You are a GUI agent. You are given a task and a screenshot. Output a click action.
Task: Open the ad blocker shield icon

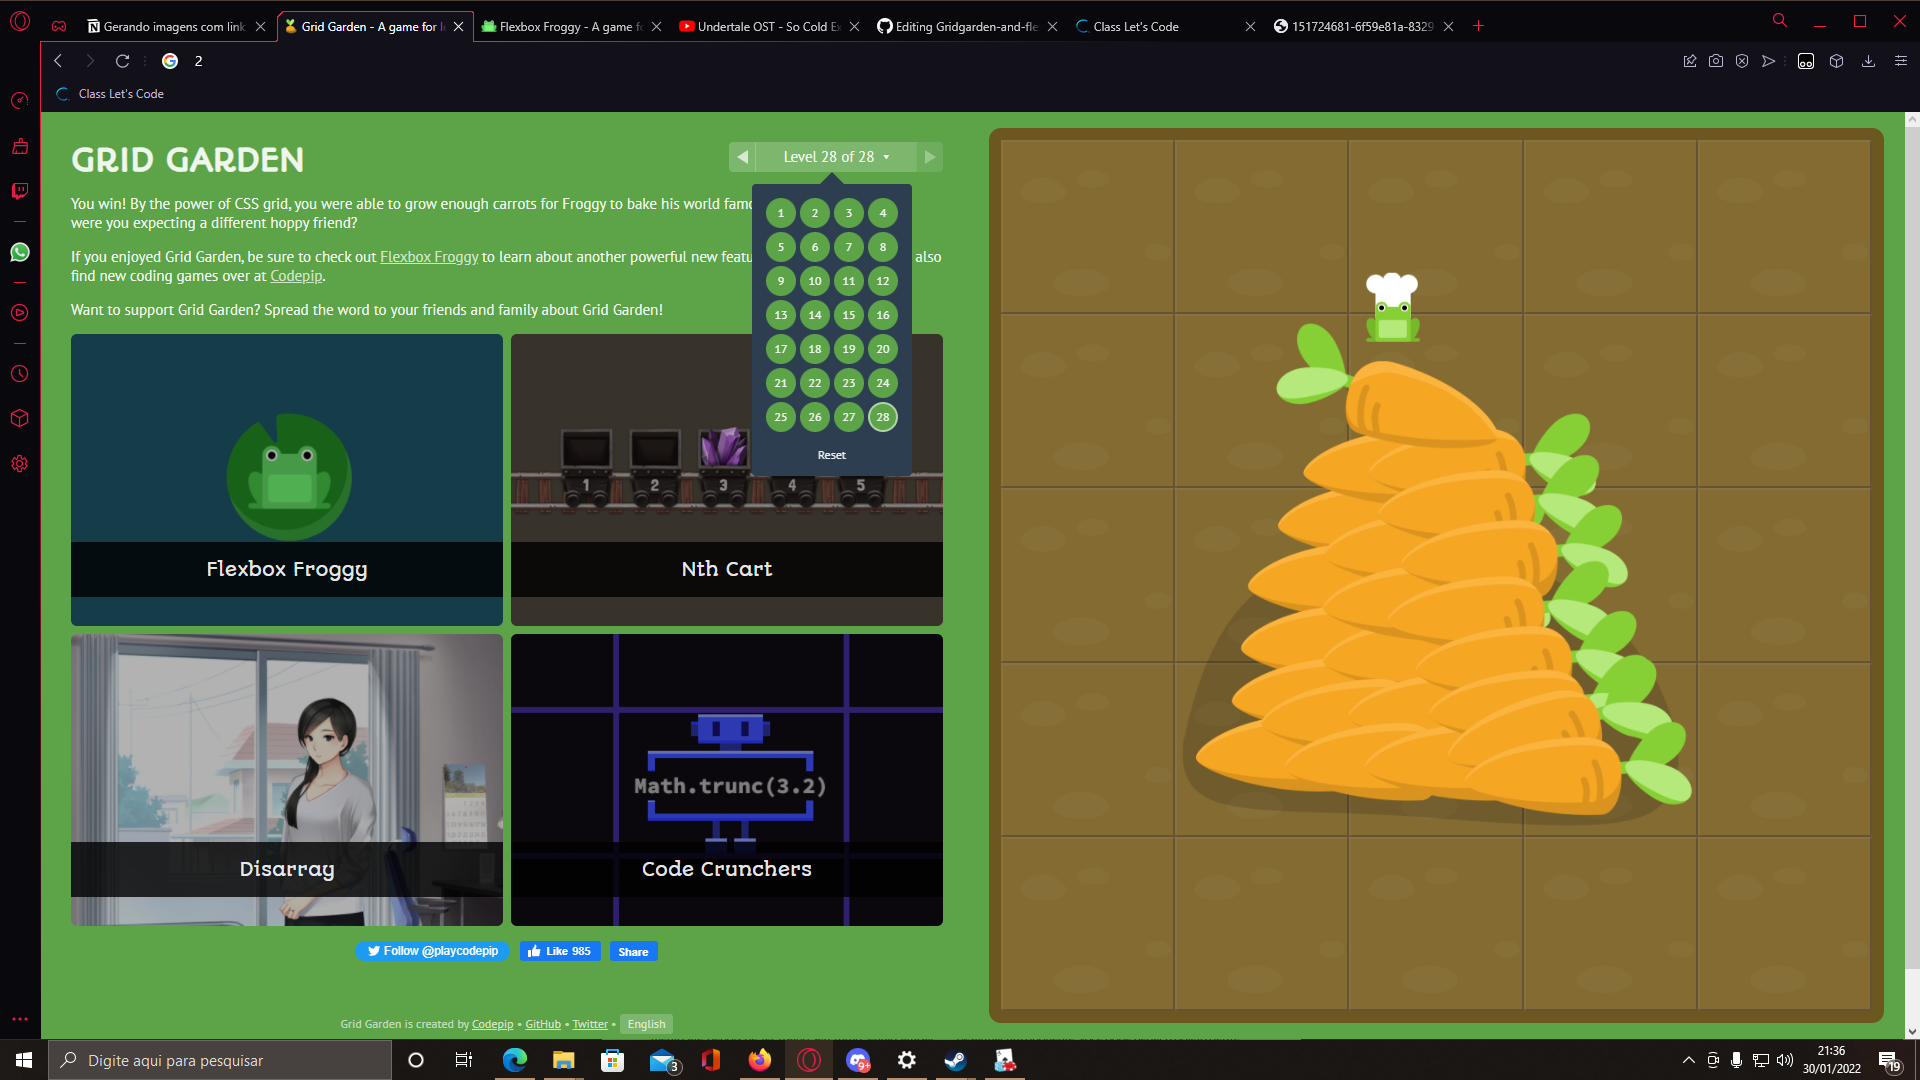tap(1743, 61)
